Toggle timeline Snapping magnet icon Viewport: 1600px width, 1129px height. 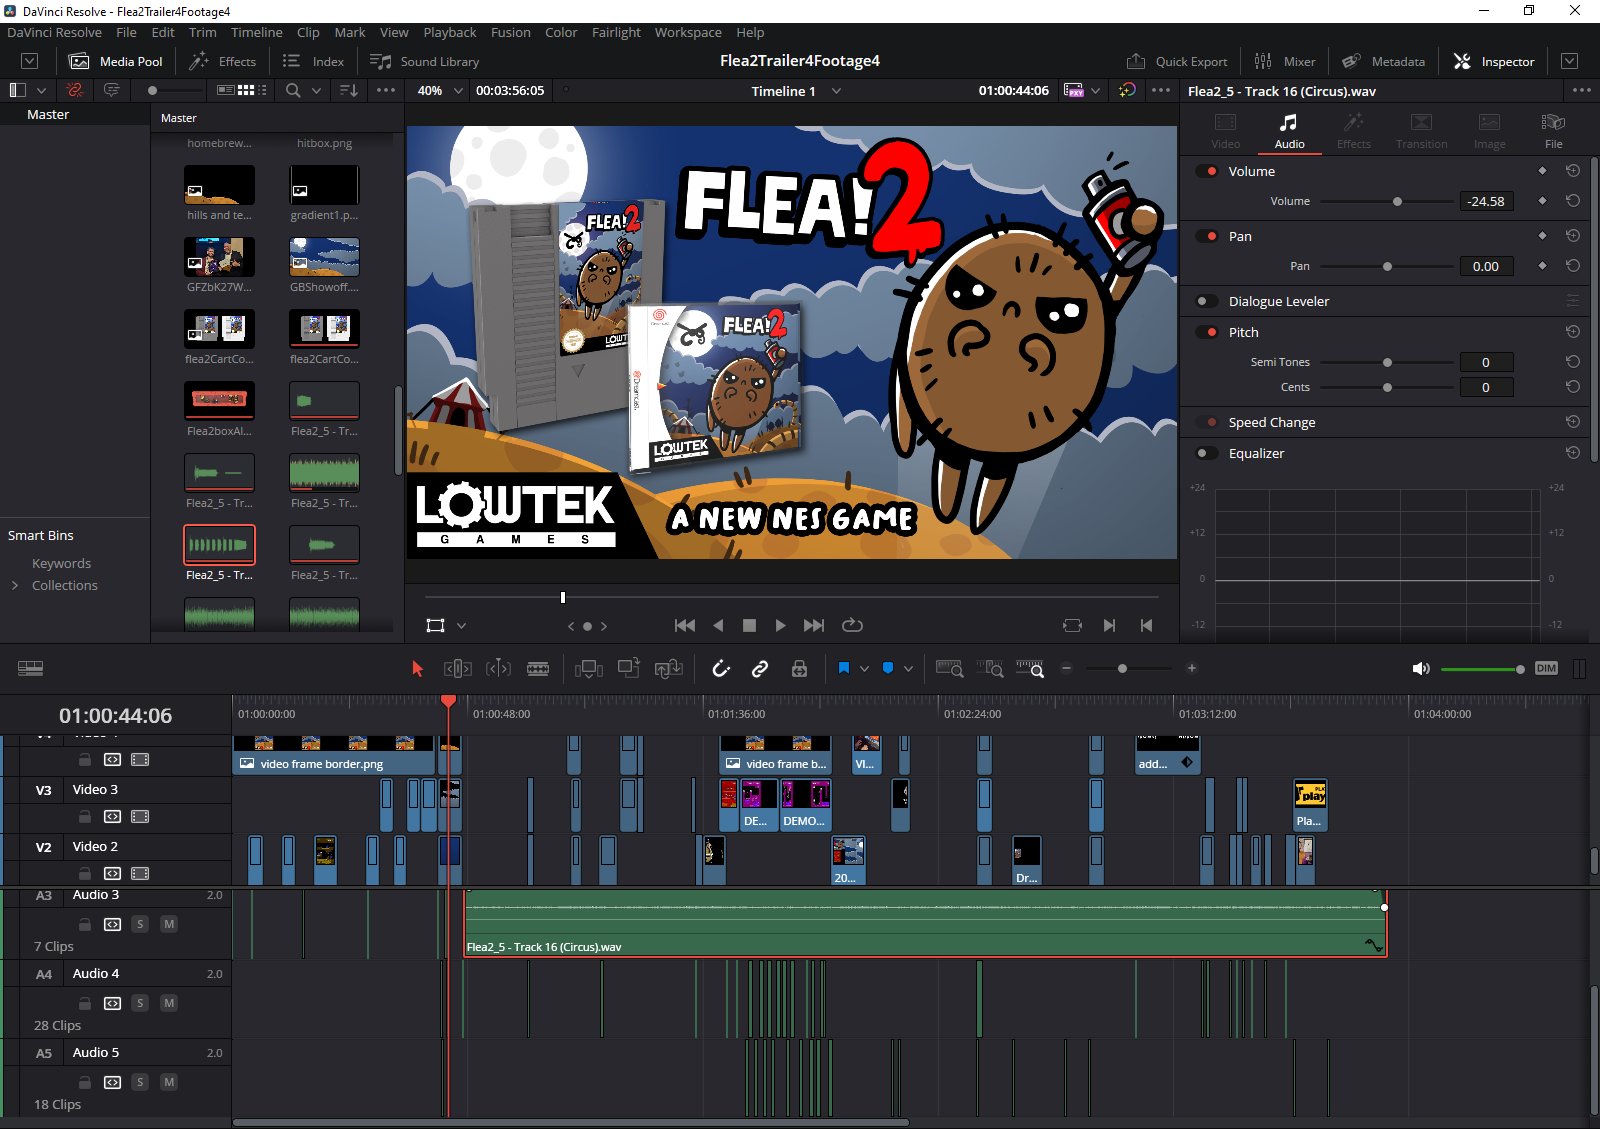point(721,669)
